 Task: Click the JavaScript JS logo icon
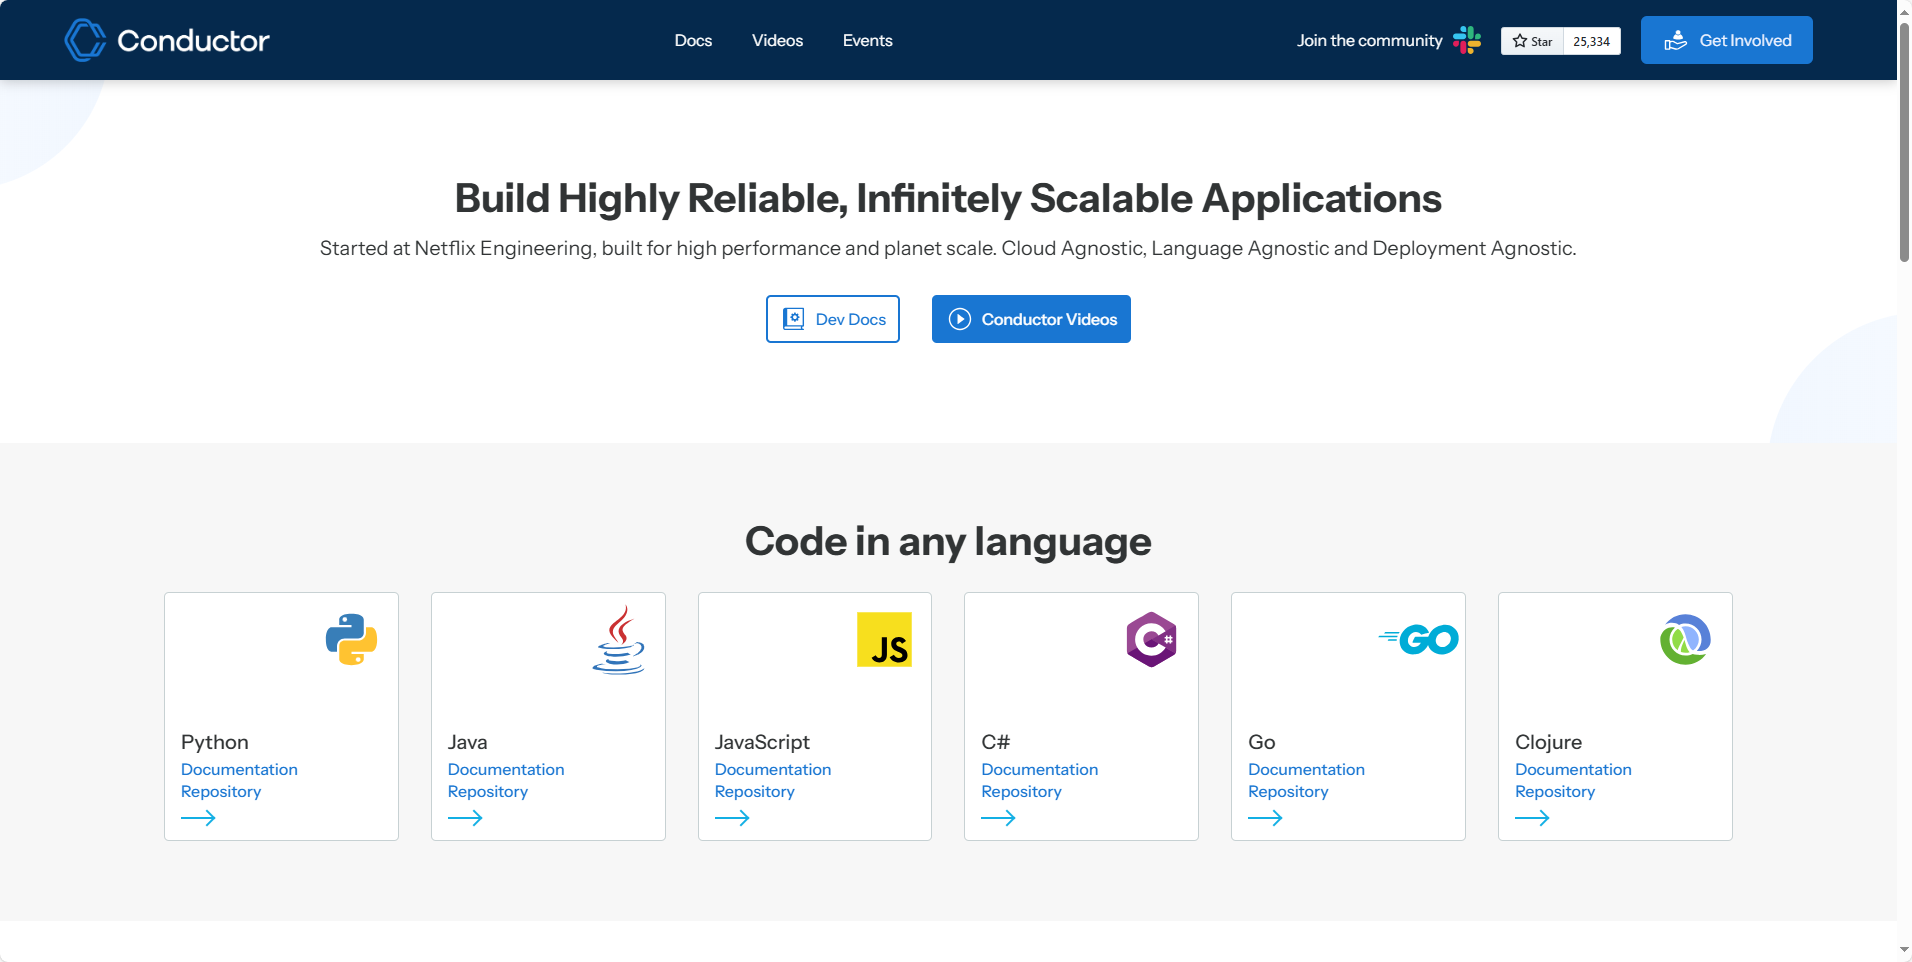(x=884, y=639)
